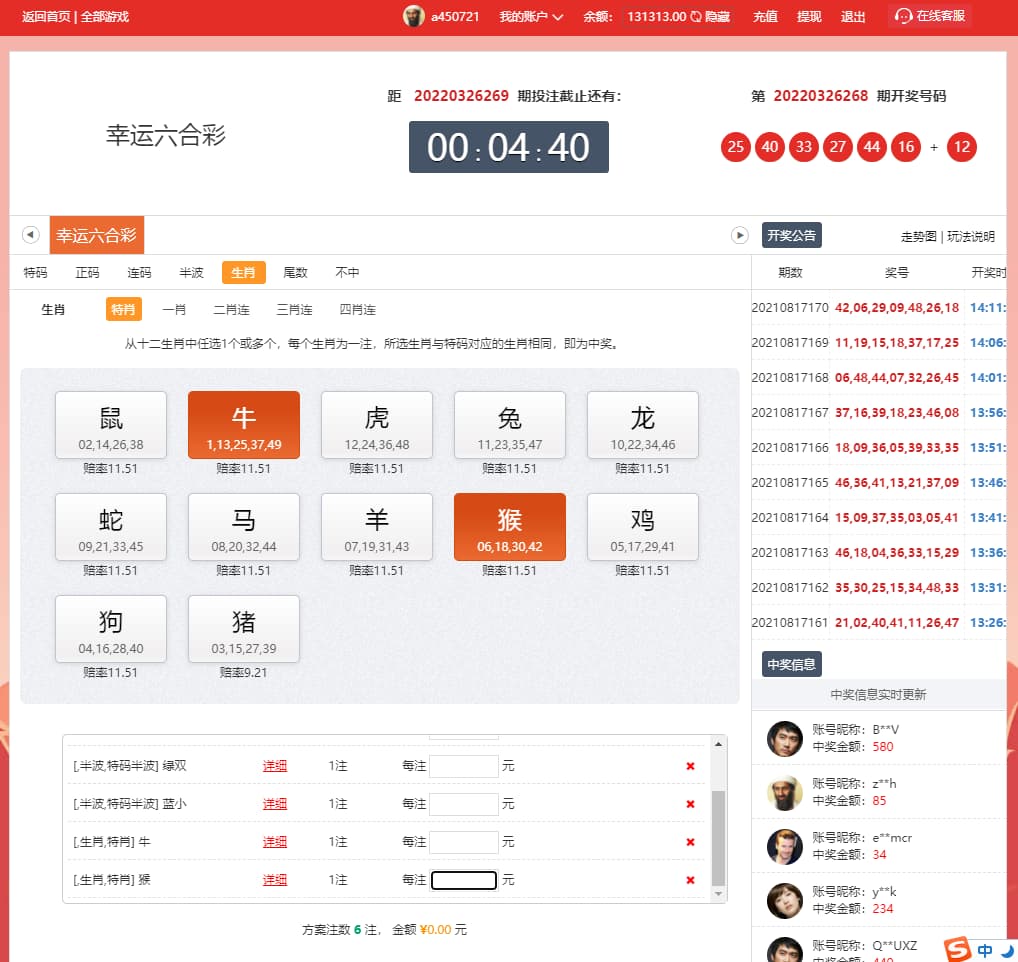Select the 龙 zodiac tile
Viewport: 1018px width, 962px height.
coord(642,424)
